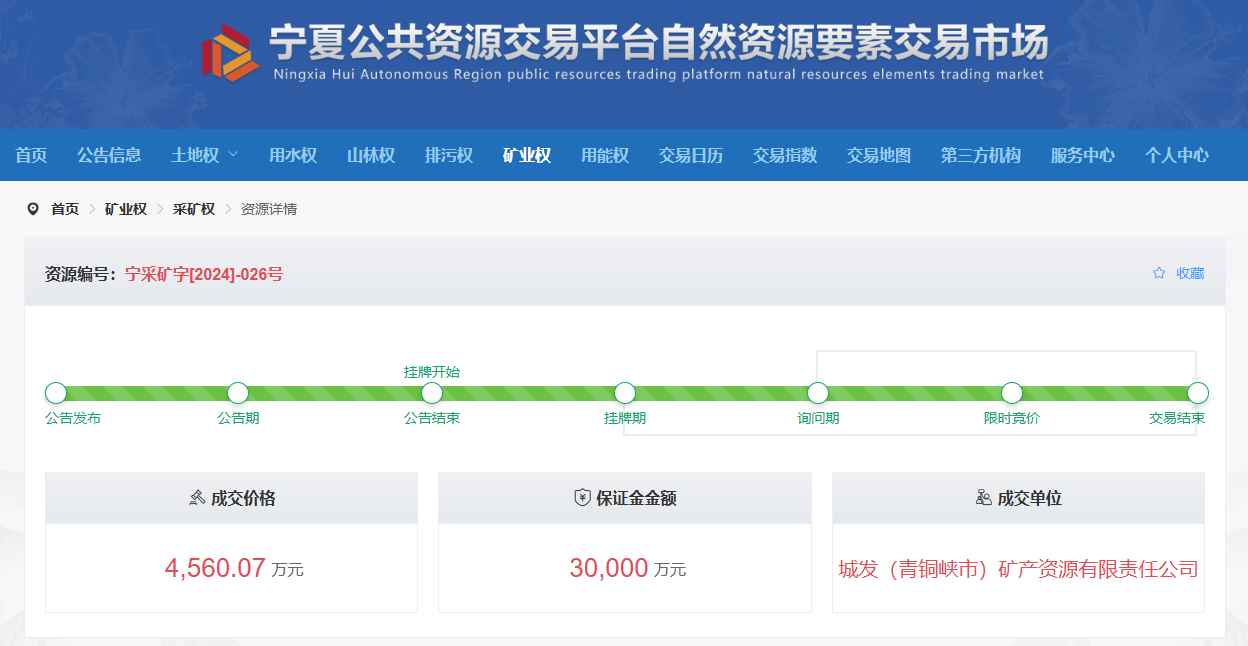Select the 挂牌期 progress marker
Viewport: 1248px width, 646px height.
(x=625, y=393)
